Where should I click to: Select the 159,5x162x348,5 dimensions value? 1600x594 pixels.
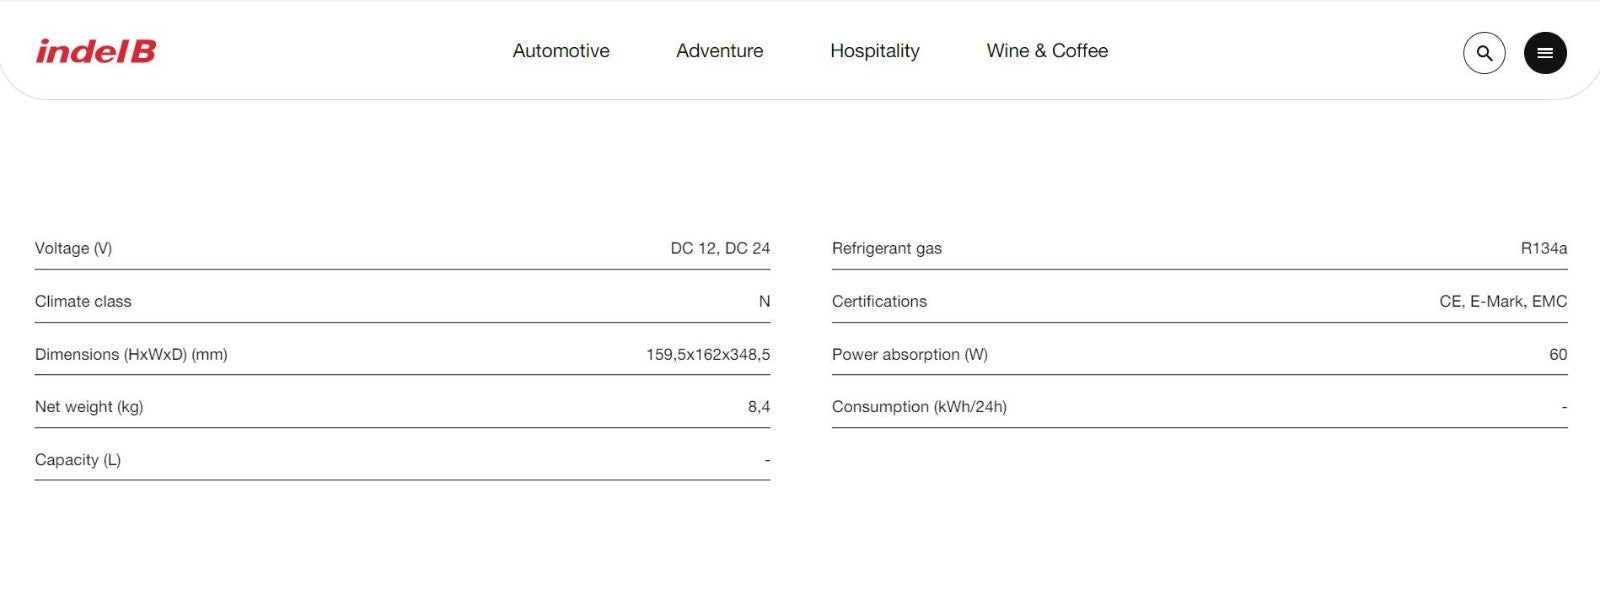(708, 354)
